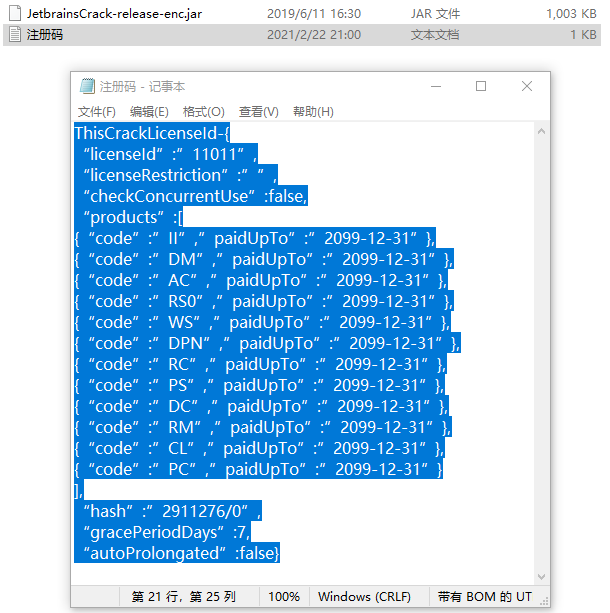Image resolution: width=610 pixels, height=613 pixels.
Task: Click the line with code PC
Action: (x=258, y=469)
